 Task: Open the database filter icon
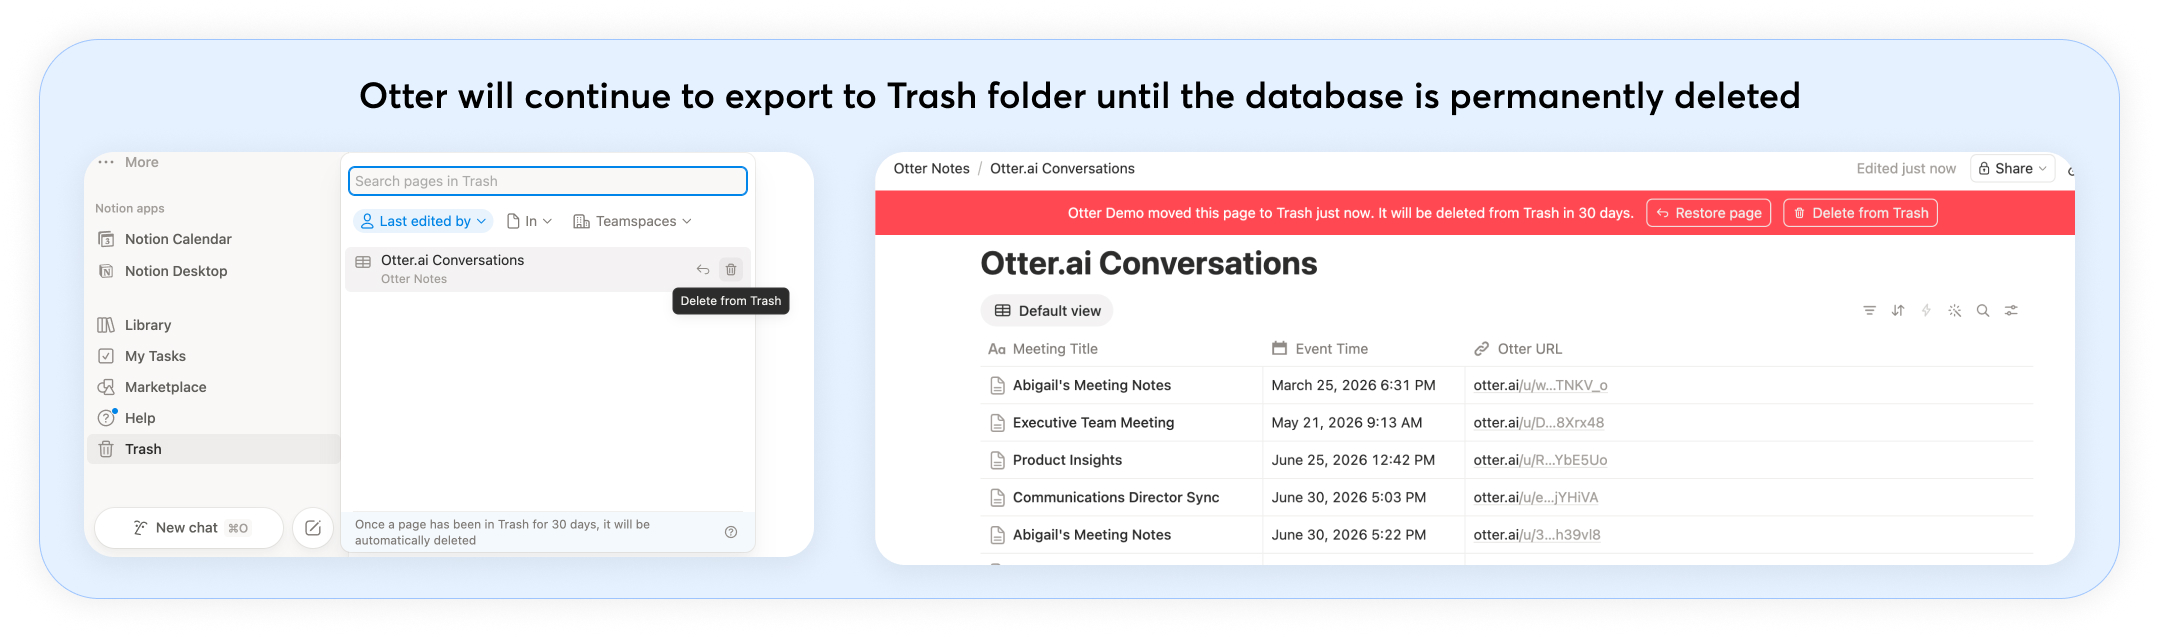click(x=1869, y=311)
